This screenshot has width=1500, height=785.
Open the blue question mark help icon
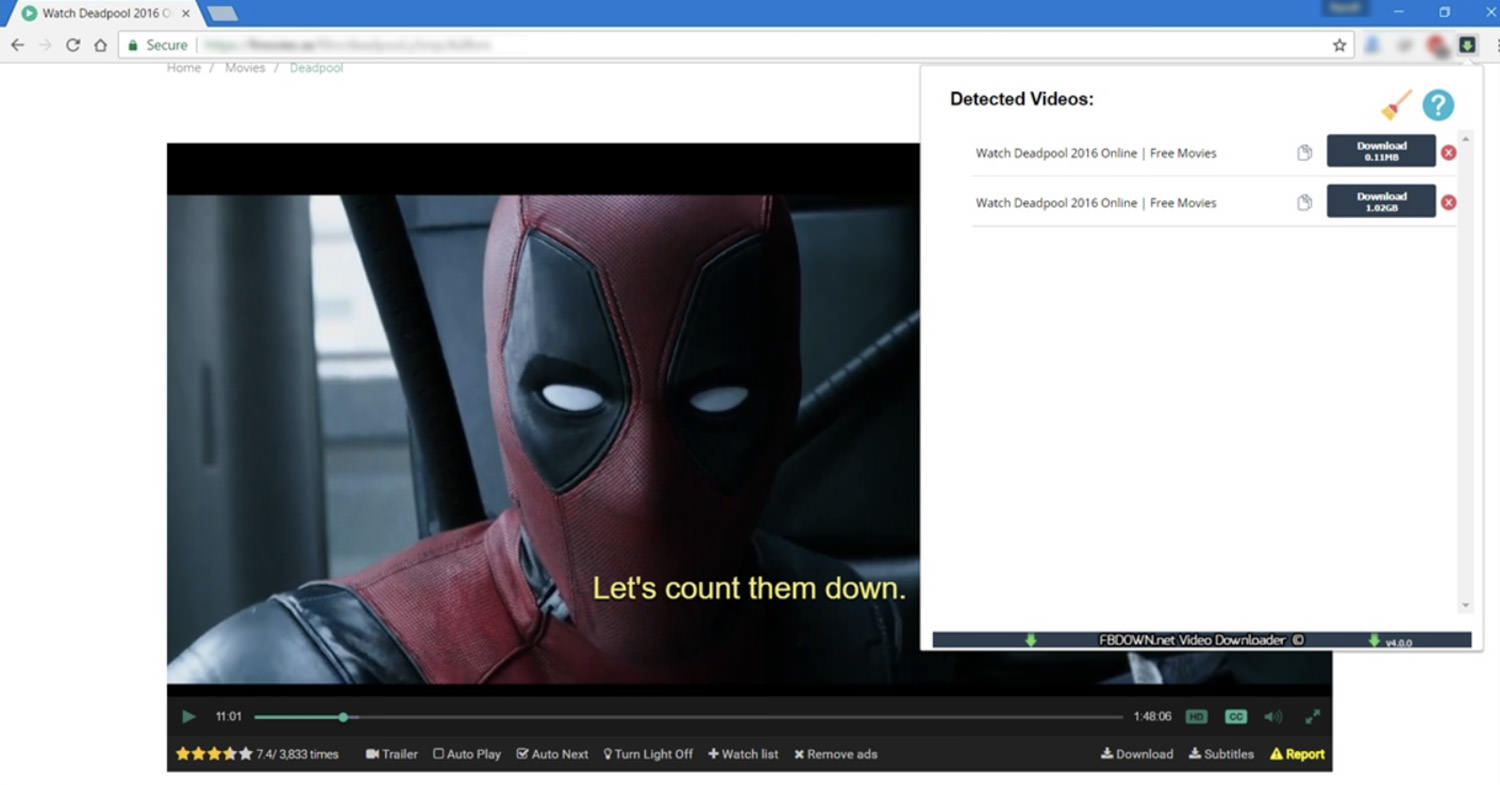pos(1438,105)
